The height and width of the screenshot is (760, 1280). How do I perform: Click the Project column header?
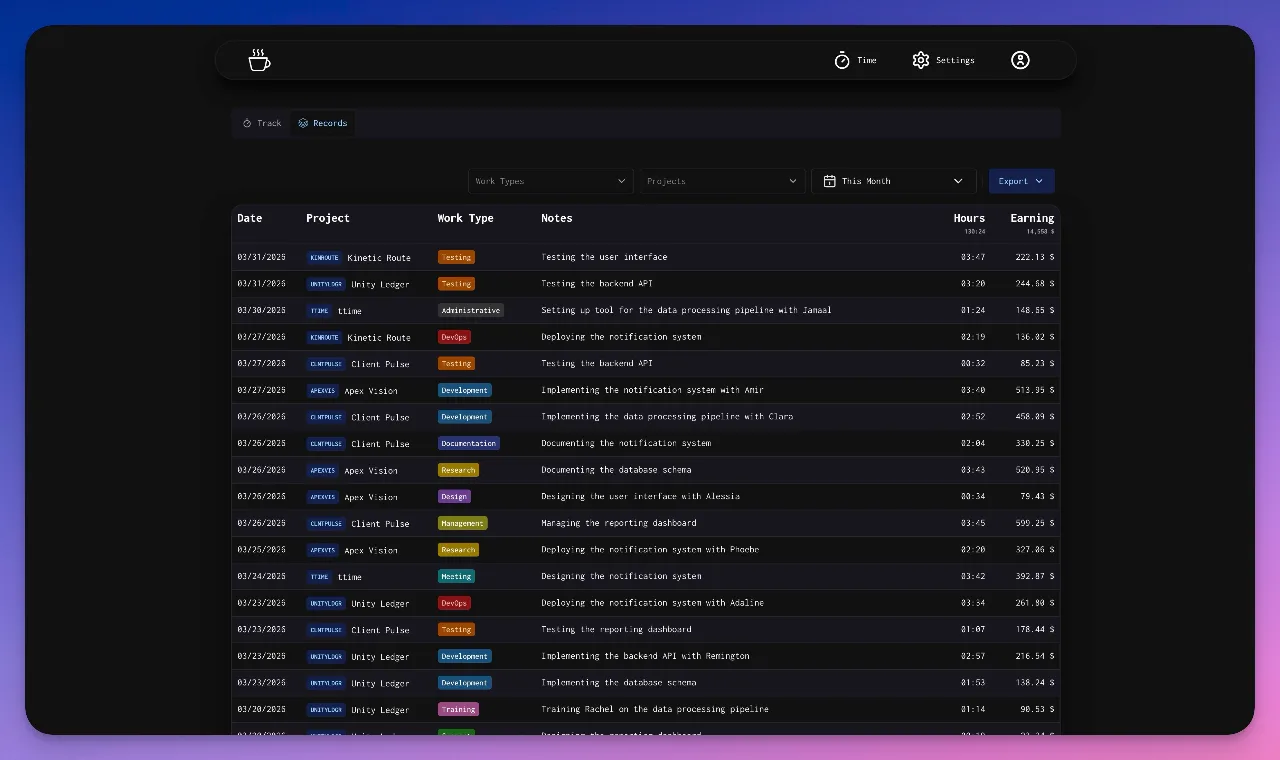click(328, 218)
